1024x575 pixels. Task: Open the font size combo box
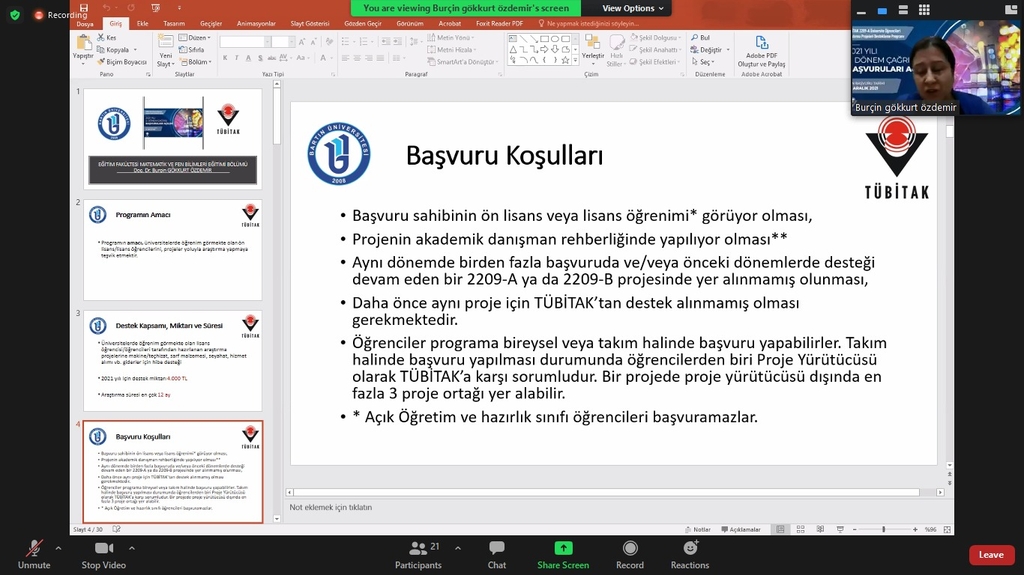tap(281, 42)
